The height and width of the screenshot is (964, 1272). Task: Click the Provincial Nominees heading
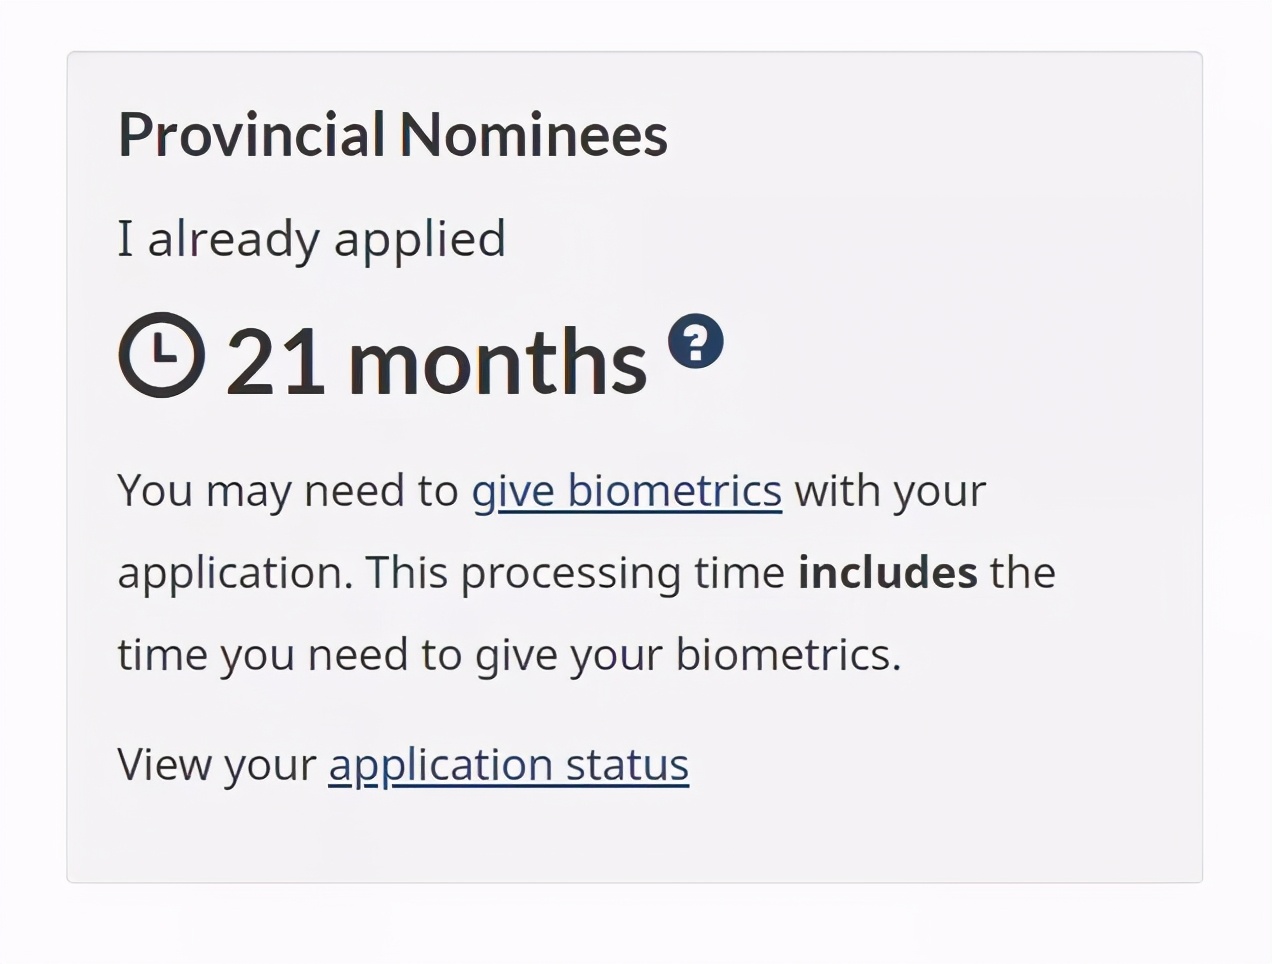point(393,134)
